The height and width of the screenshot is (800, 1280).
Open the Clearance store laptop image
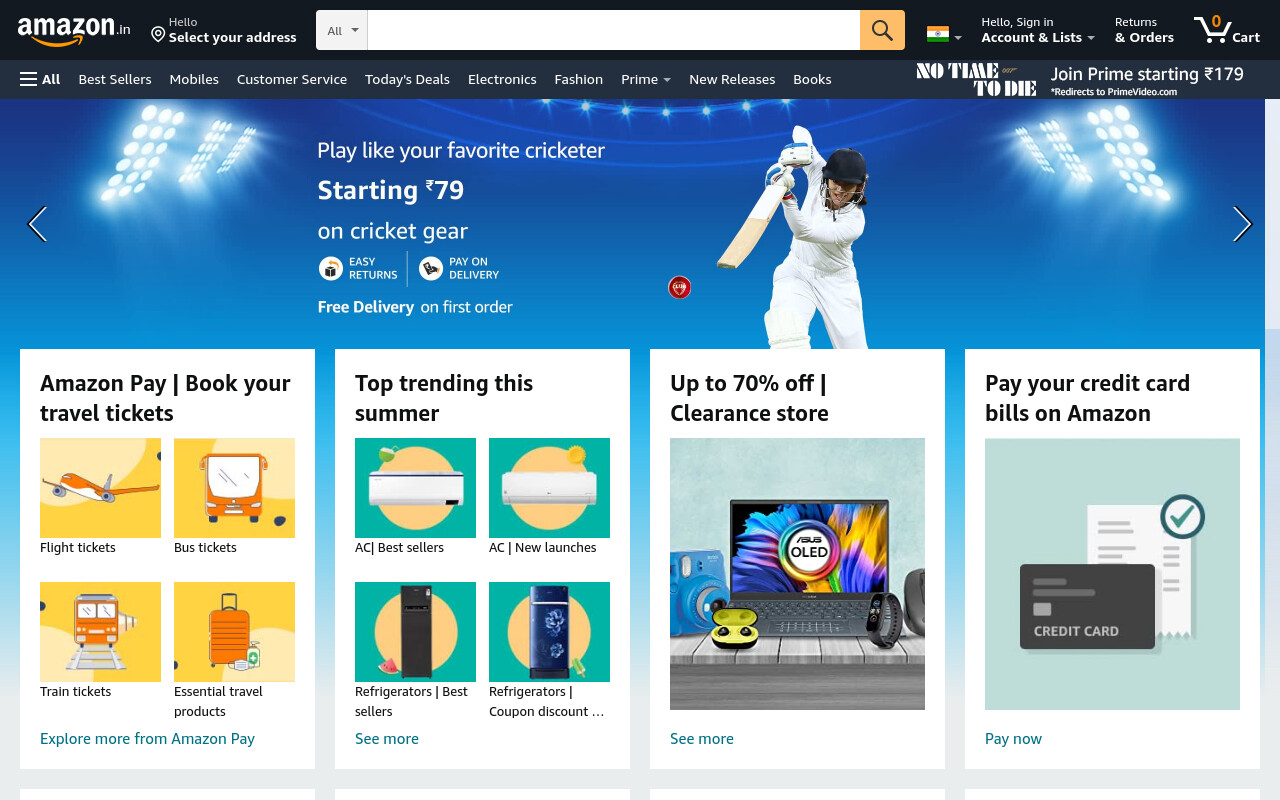point(797,574)
